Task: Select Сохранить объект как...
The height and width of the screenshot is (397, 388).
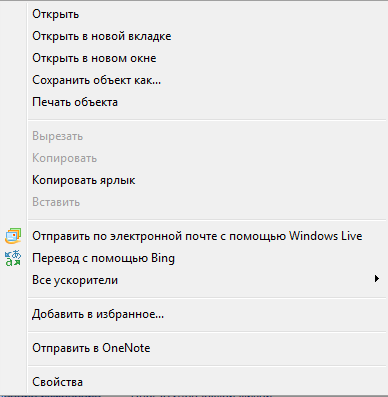Action: coord(207,80)
